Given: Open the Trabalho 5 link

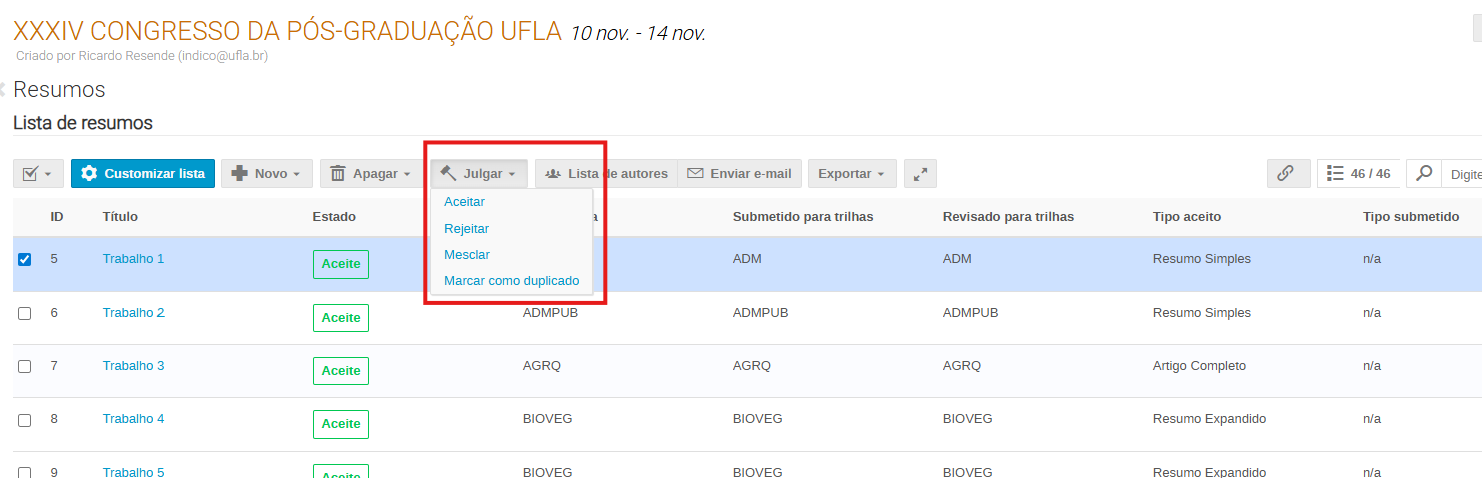Looking at the screenshot, I should tap(133, 472).
